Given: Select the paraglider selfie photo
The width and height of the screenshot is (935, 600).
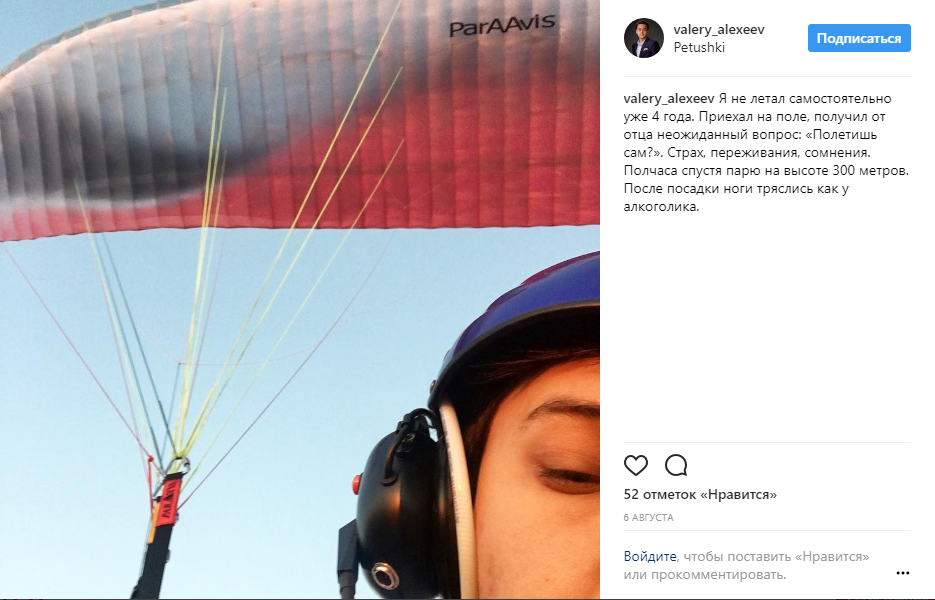Looking at the screenshot, I should [x=300, y=299].
